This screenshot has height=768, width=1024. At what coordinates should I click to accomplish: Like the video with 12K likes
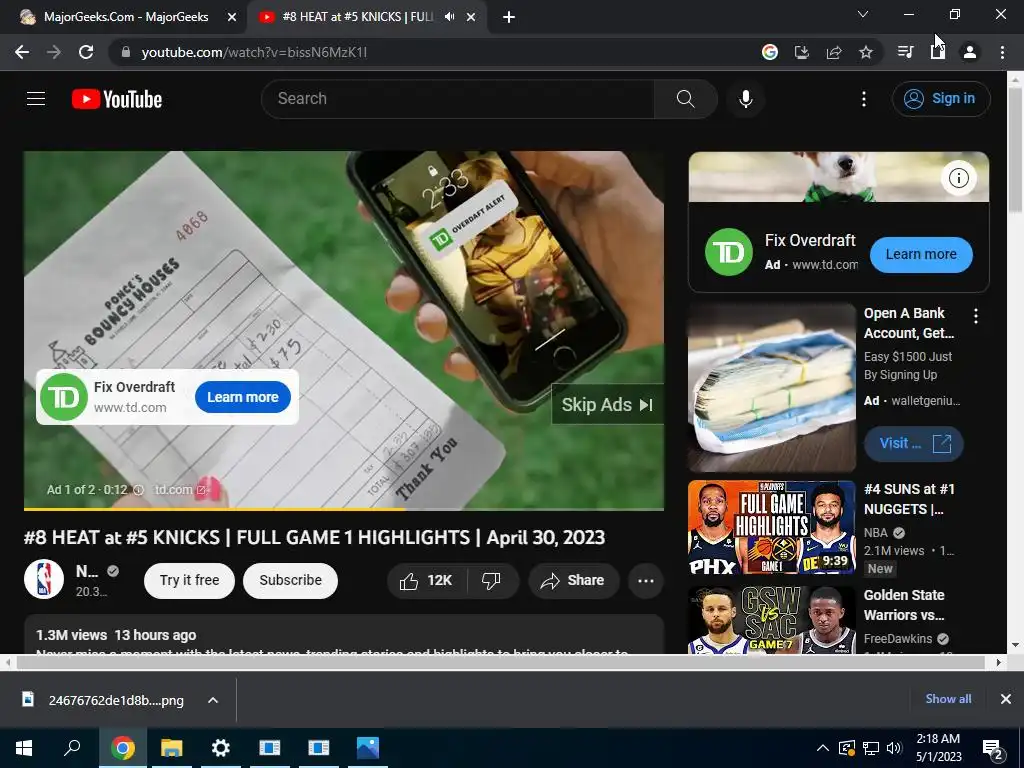coord(427,581)
